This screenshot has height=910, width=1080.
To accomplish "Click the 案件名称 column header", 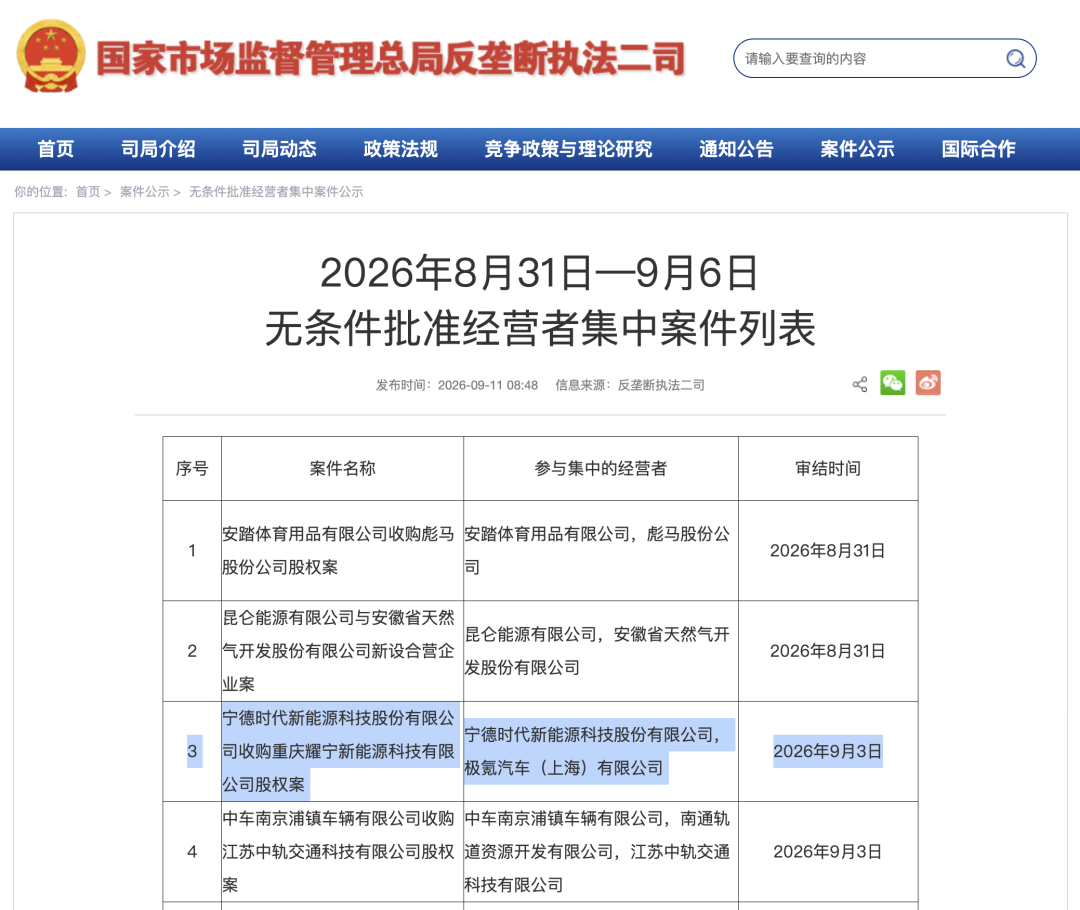I will [x=342, y=468].
